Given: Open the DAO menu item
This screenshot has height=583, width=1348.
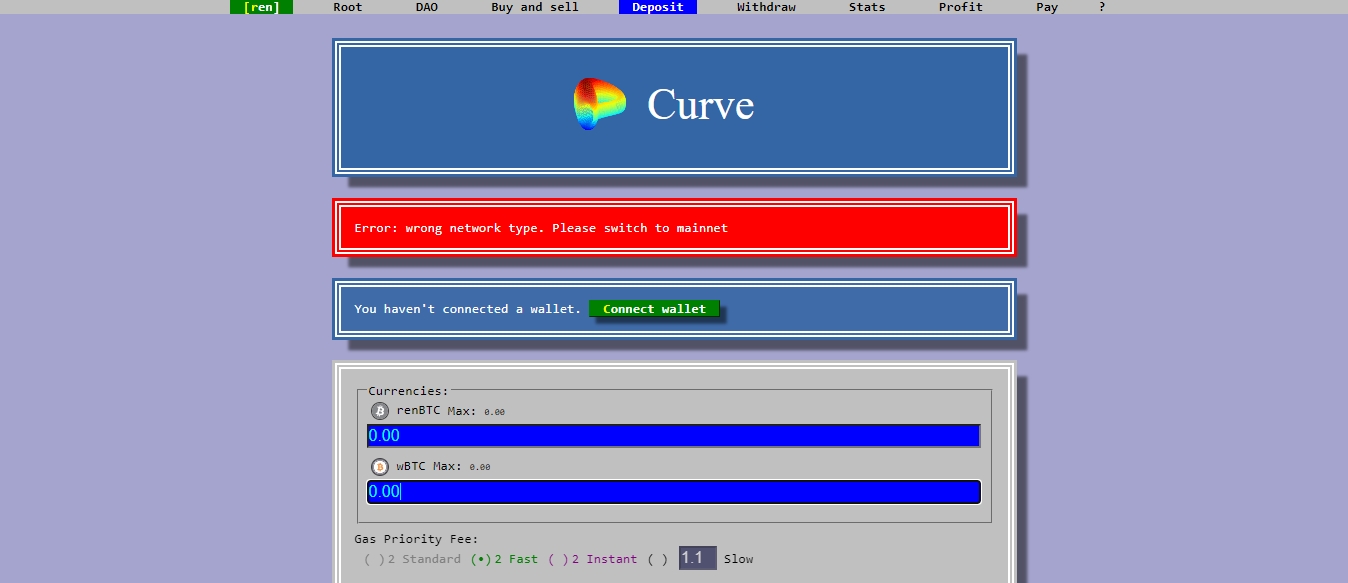Looking at the screenshot, I should tap(427, 7).
